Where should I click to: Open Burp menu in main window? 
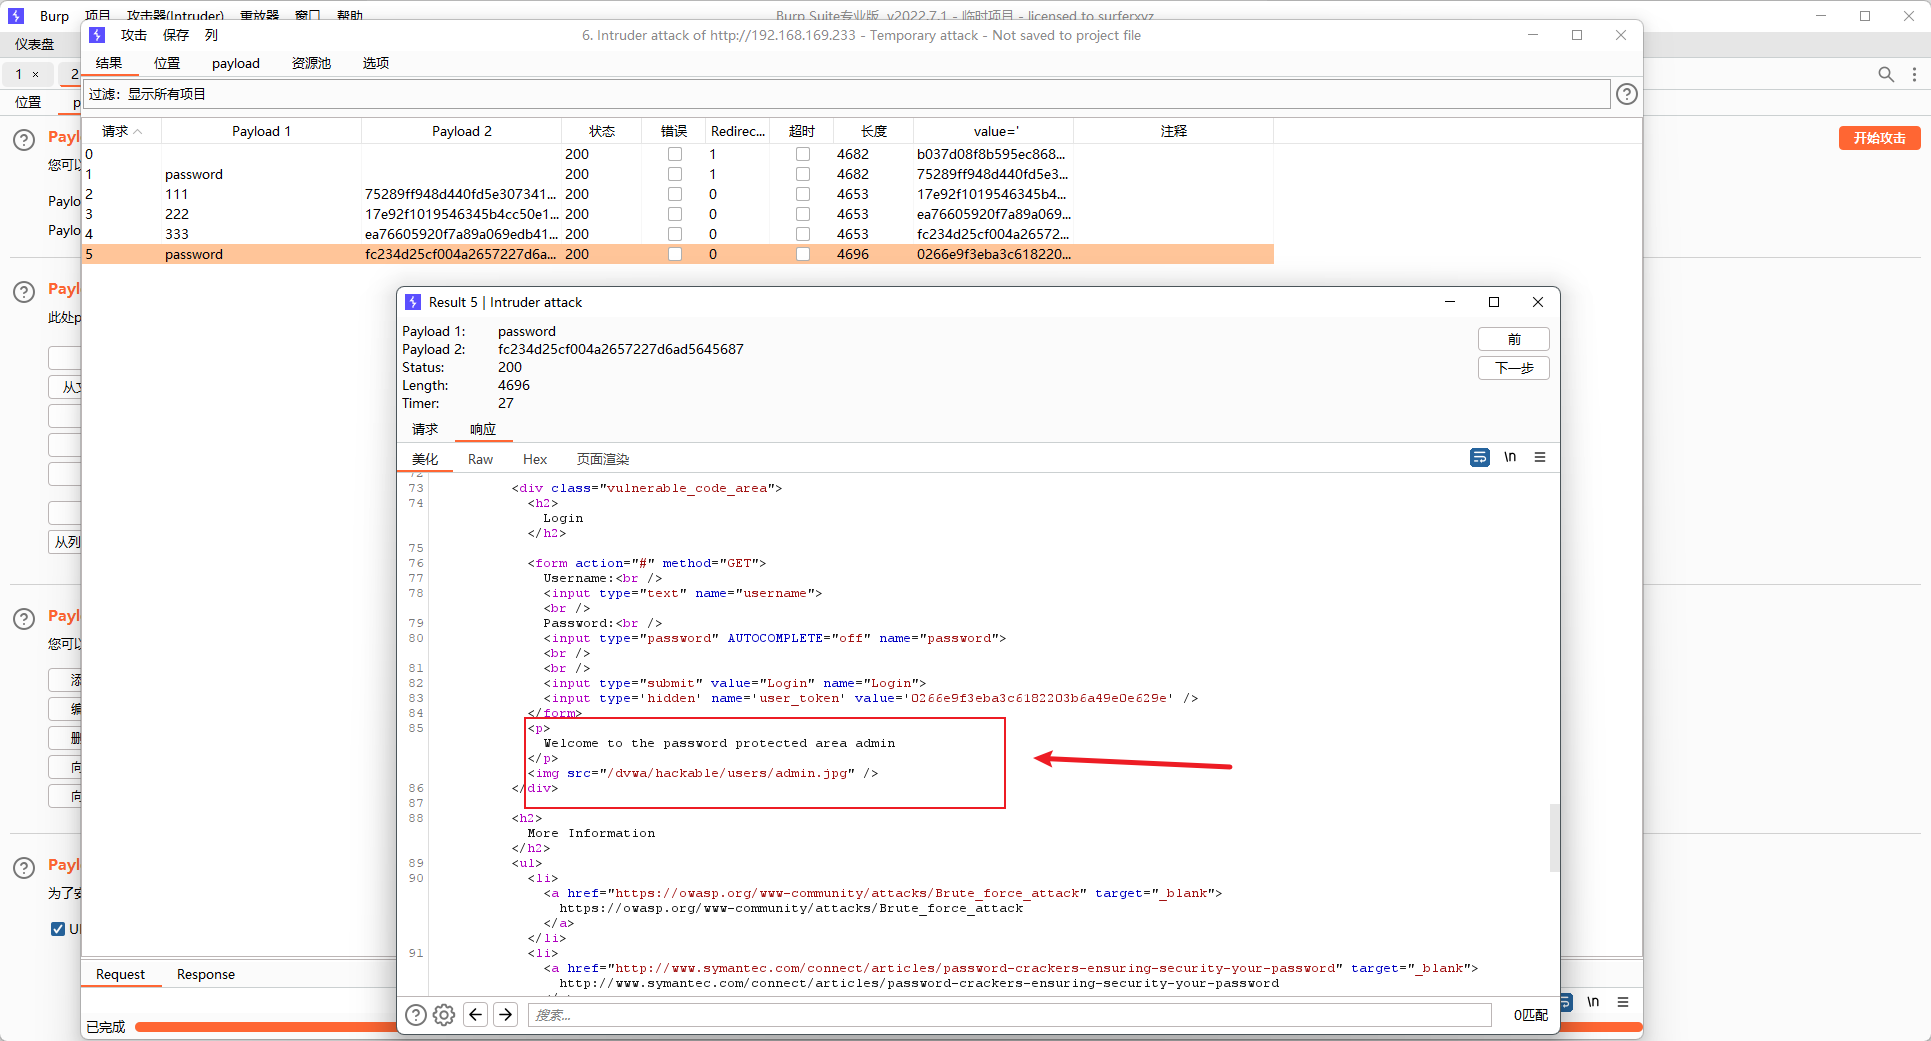point(54,16)
